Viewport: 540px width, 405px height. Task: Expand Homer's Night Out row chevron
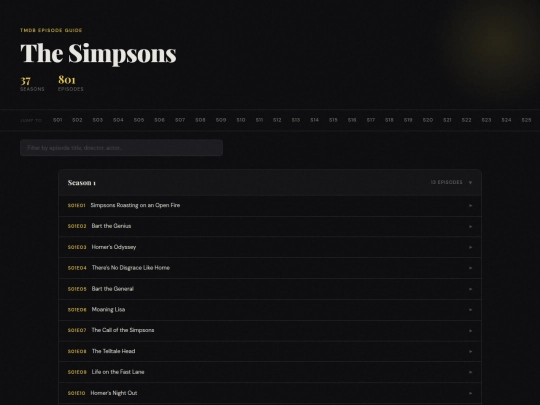coord(470,393)
